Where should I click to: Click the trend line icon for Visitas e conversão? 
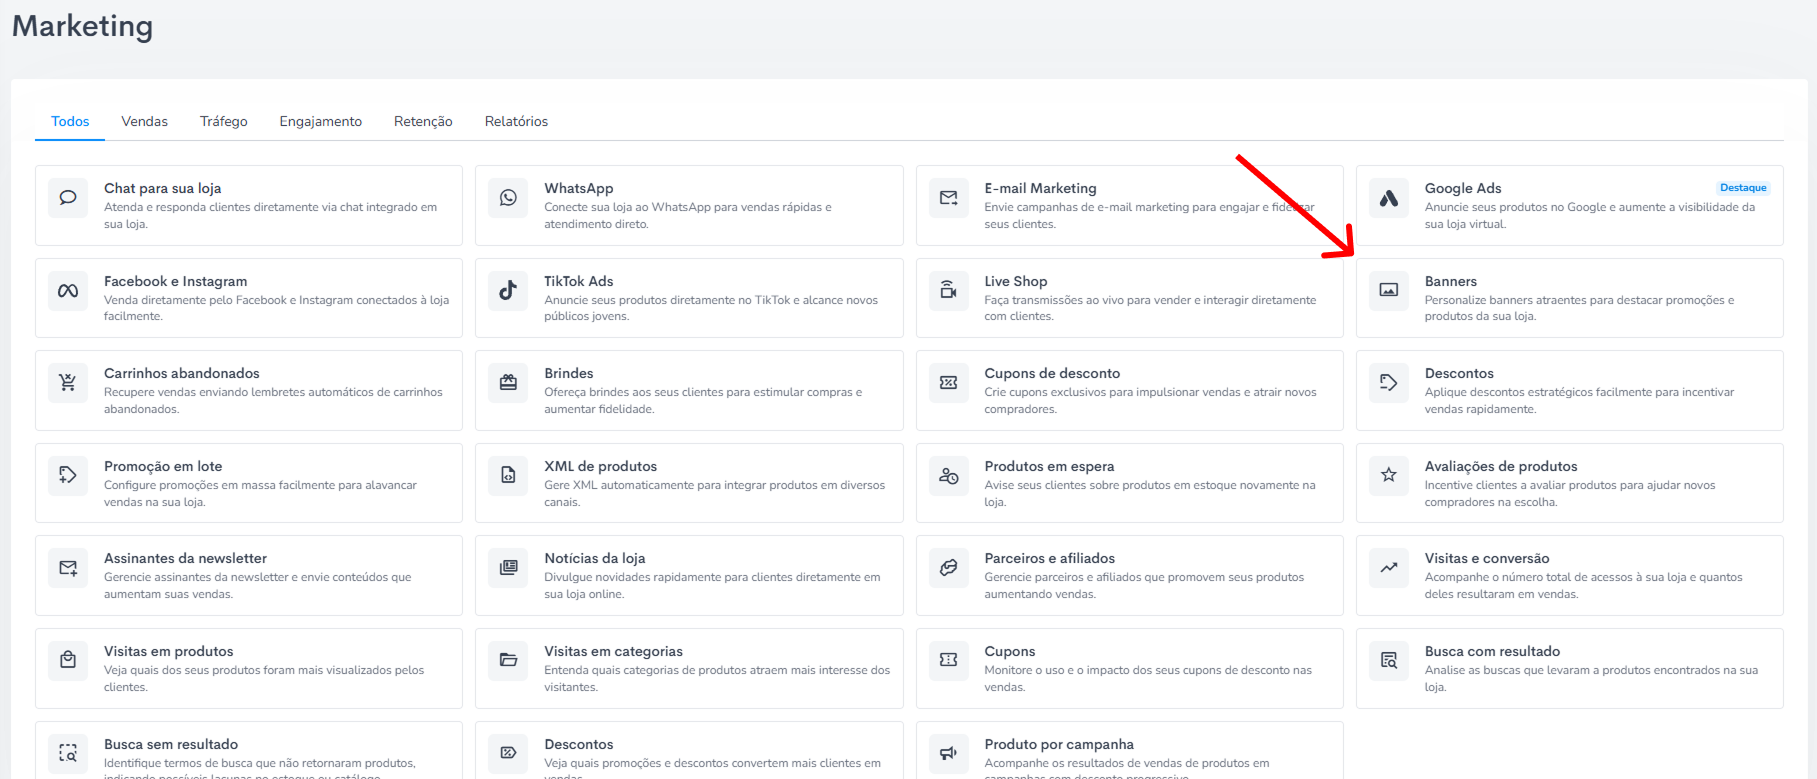pos(1389,567)
